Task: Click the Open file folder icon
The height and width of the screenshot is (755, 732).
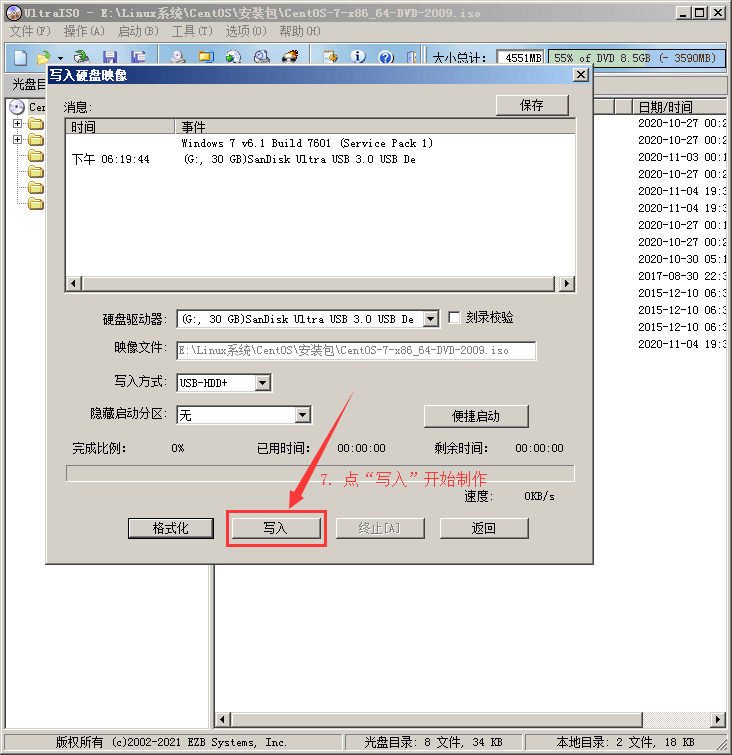Action: point(43,58)
